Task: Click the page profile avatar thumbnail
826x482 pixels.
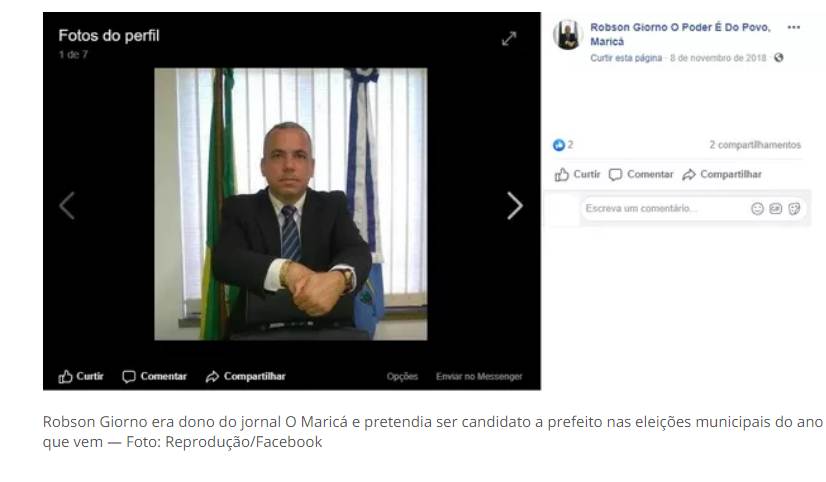Action: [x=568, y=35]
